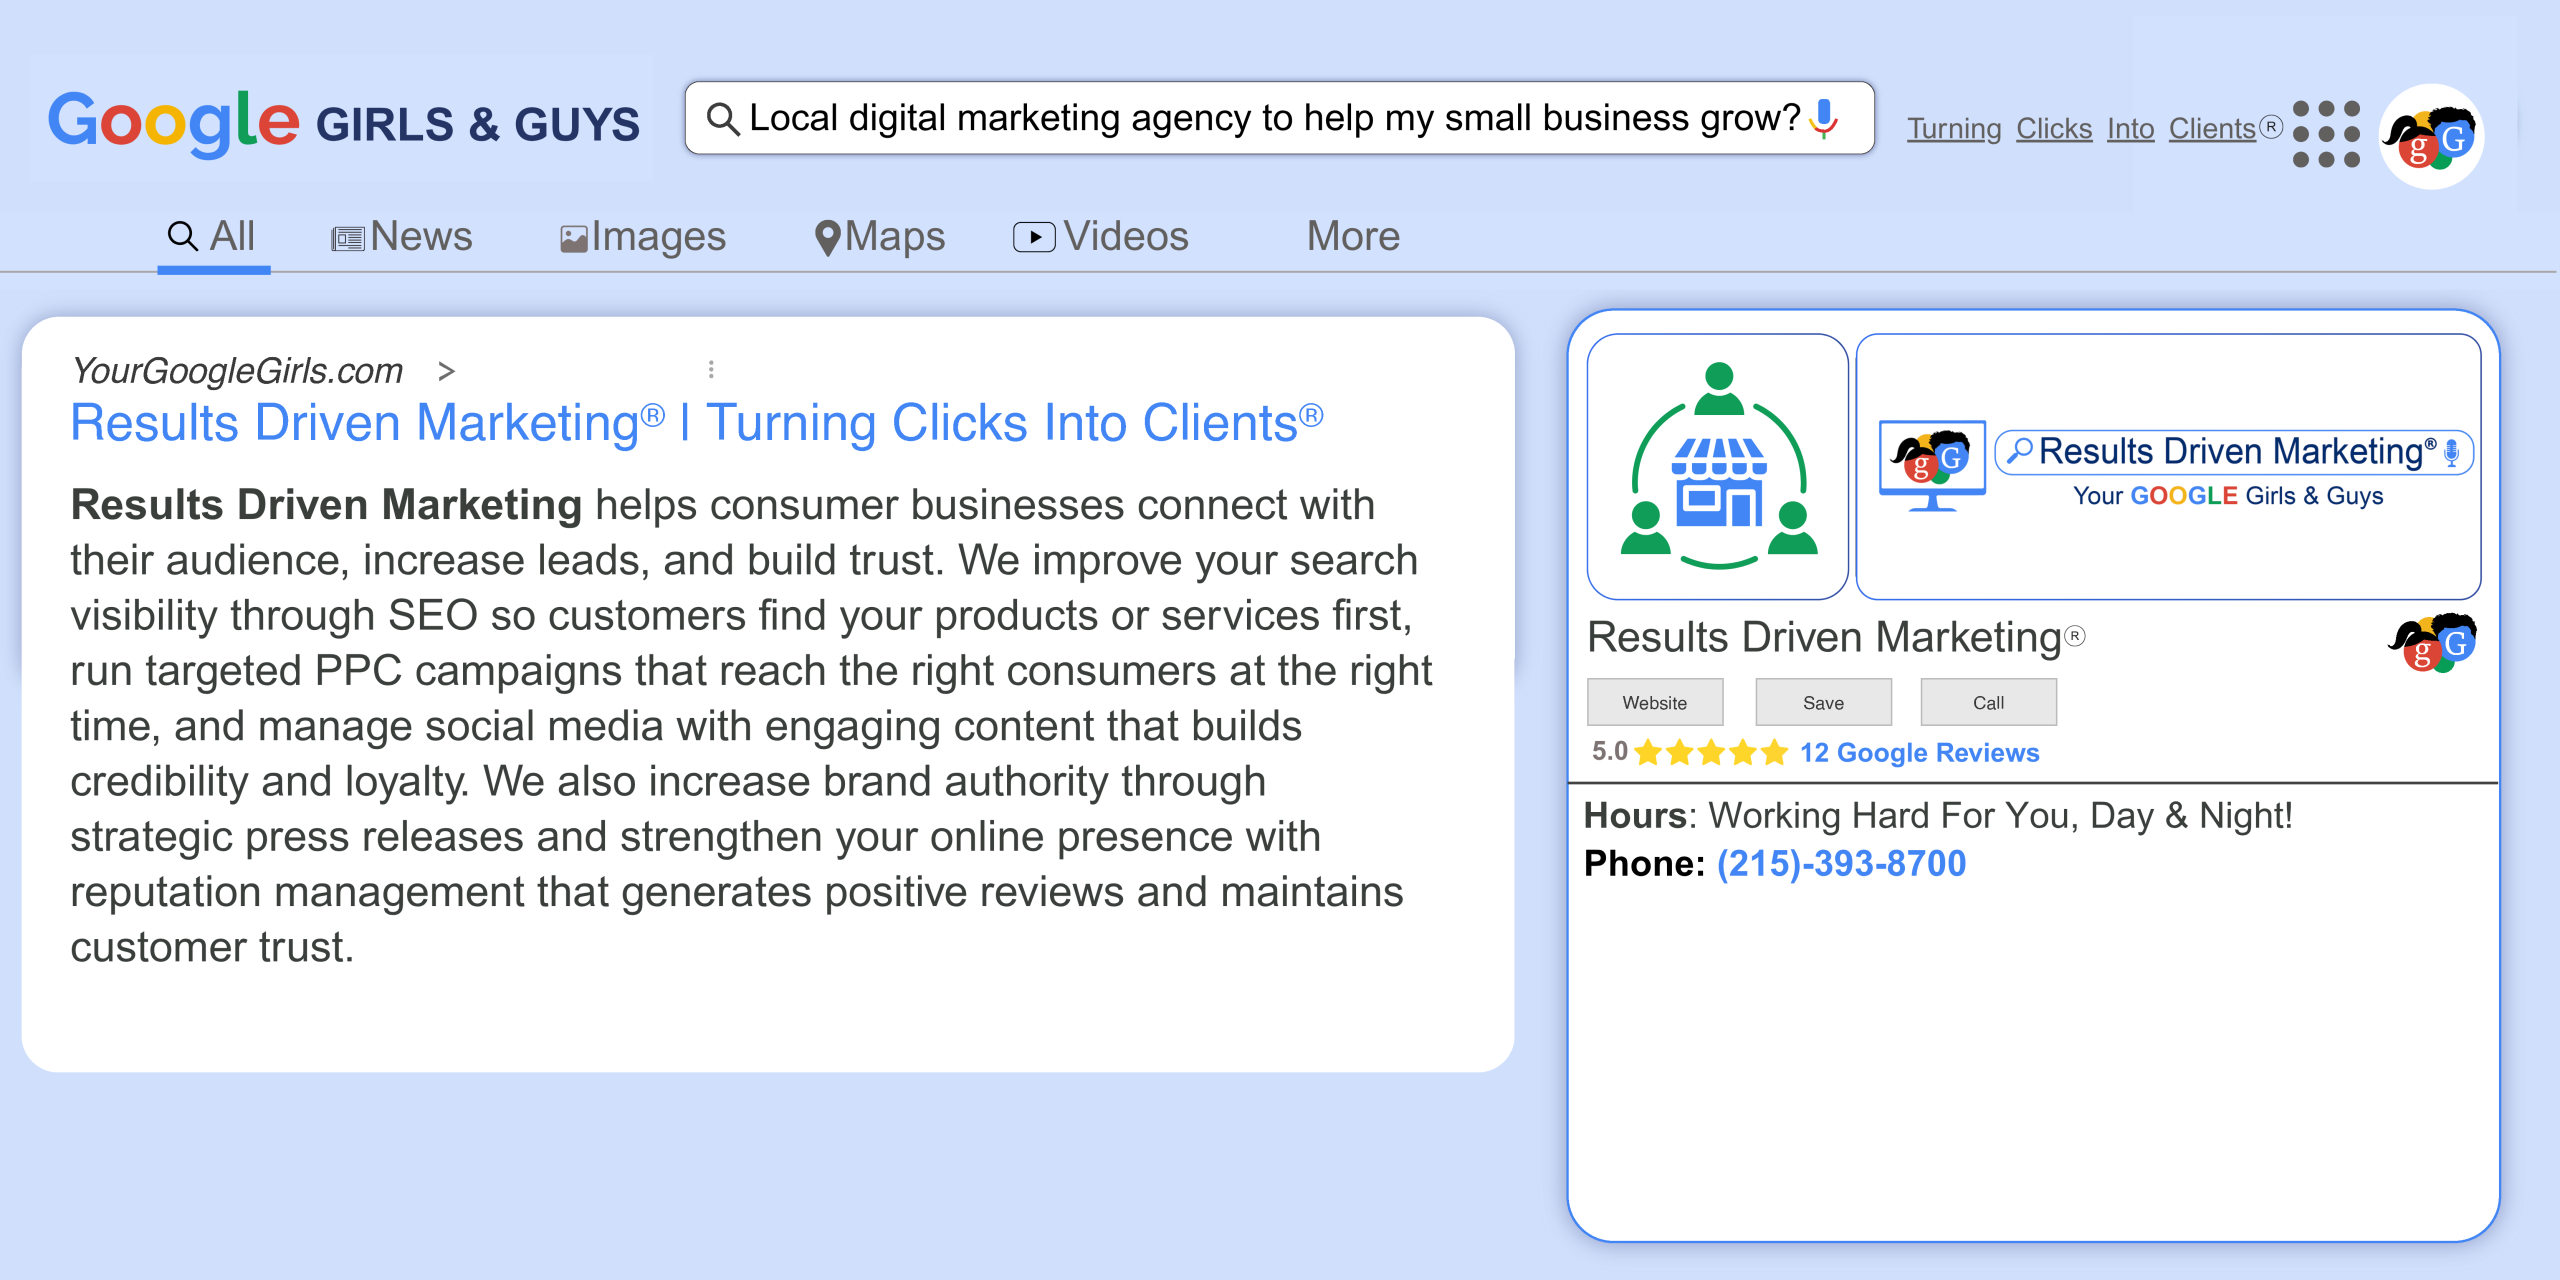Click the result description paragraph
This screenshot has width=2560, height=1280.
[750, 726]
